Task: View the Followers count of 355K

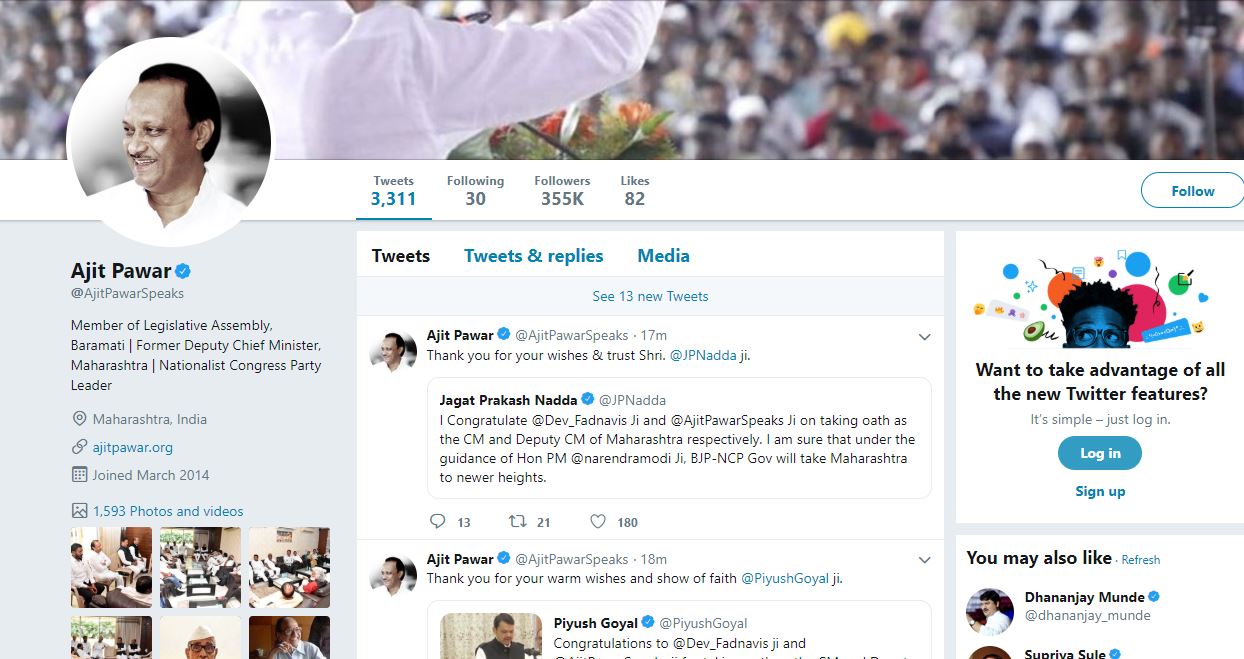Action: (x=562, y=190)
